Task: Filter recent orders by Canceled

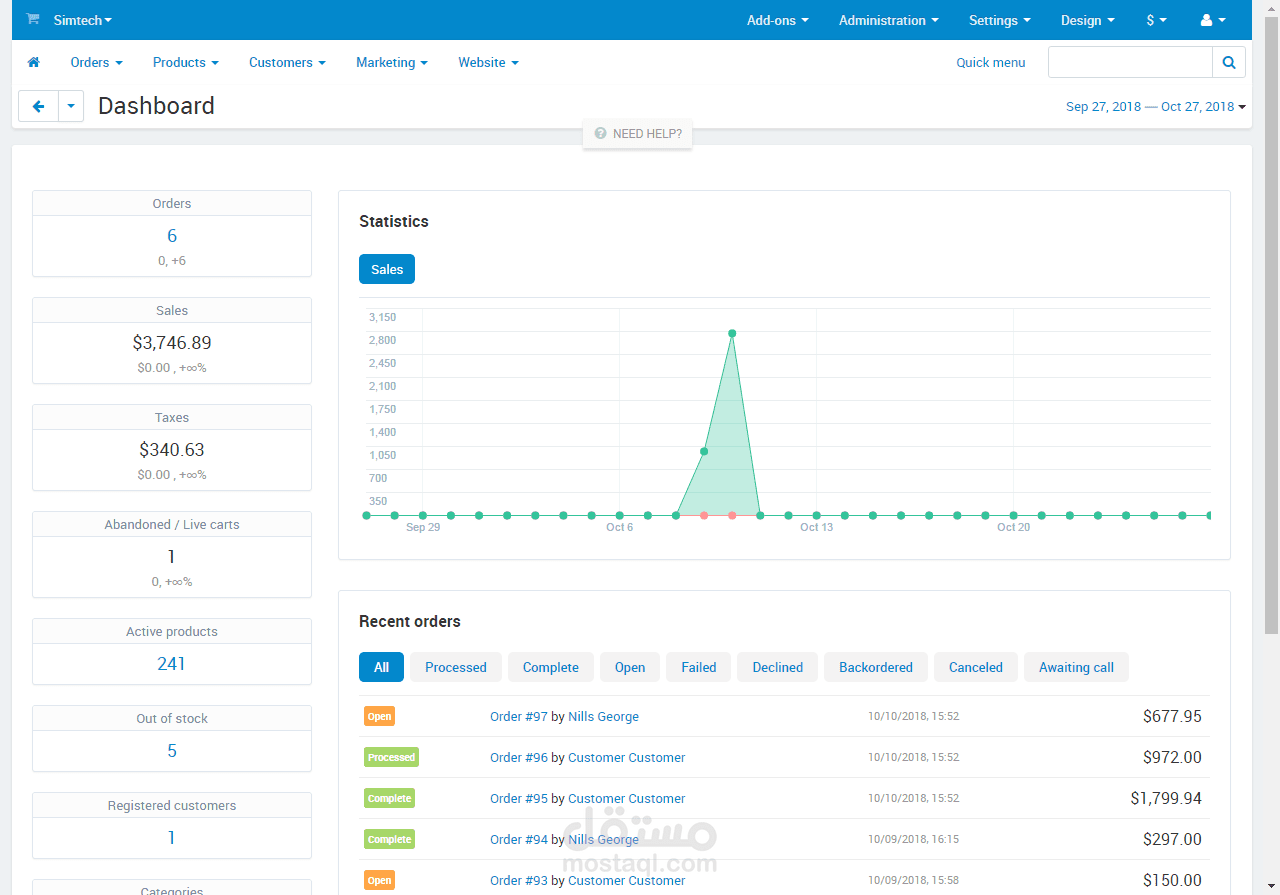Action: [x=976, y=667]
